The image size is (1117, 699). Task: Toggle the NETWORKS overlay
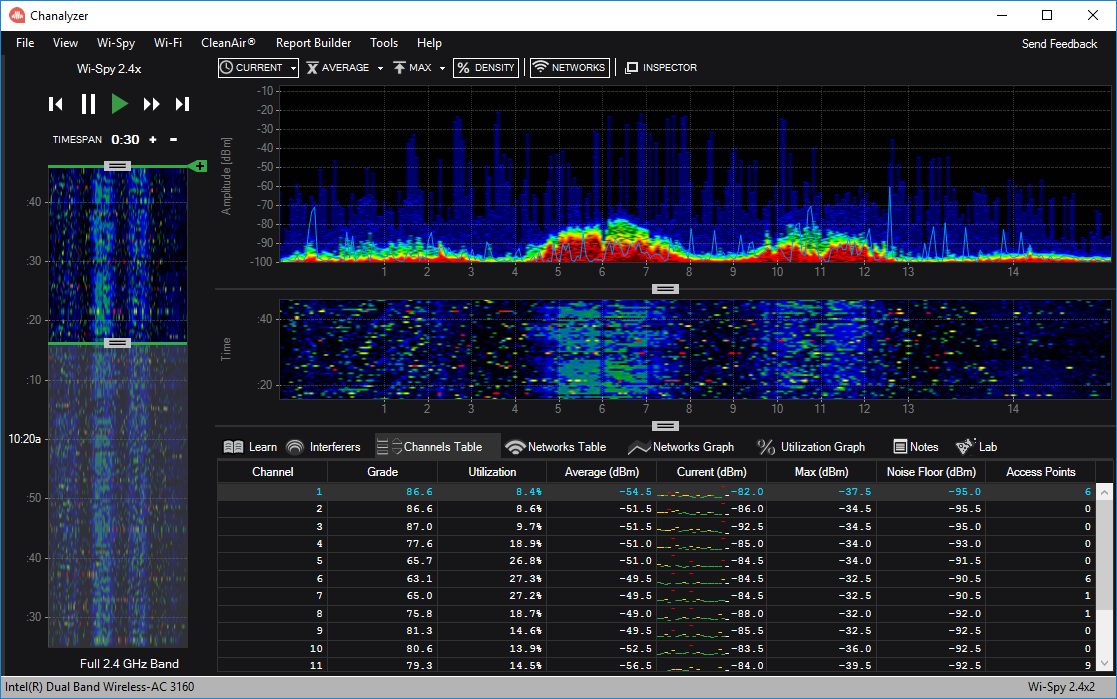coord(570,68)
